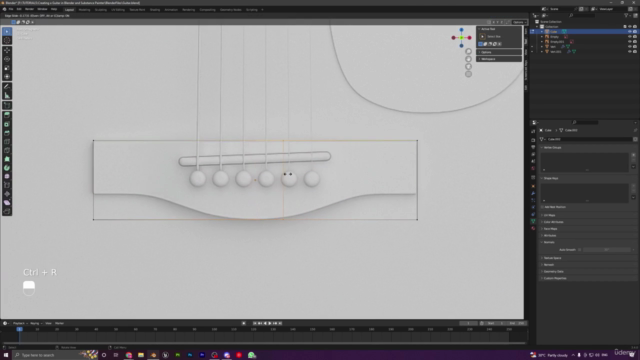Expand Options section in Active Tool panel
This screenshot has width=640, height=360.
pos(499,52)
